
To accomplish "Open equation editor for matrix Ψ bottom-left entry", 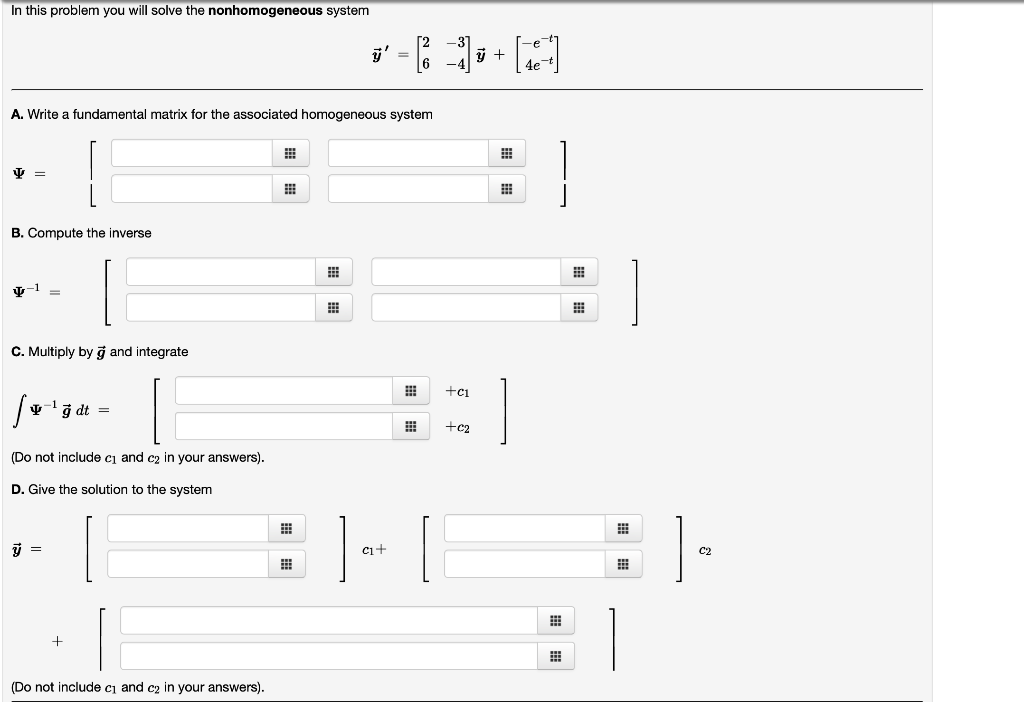I will tap(292, 188).
